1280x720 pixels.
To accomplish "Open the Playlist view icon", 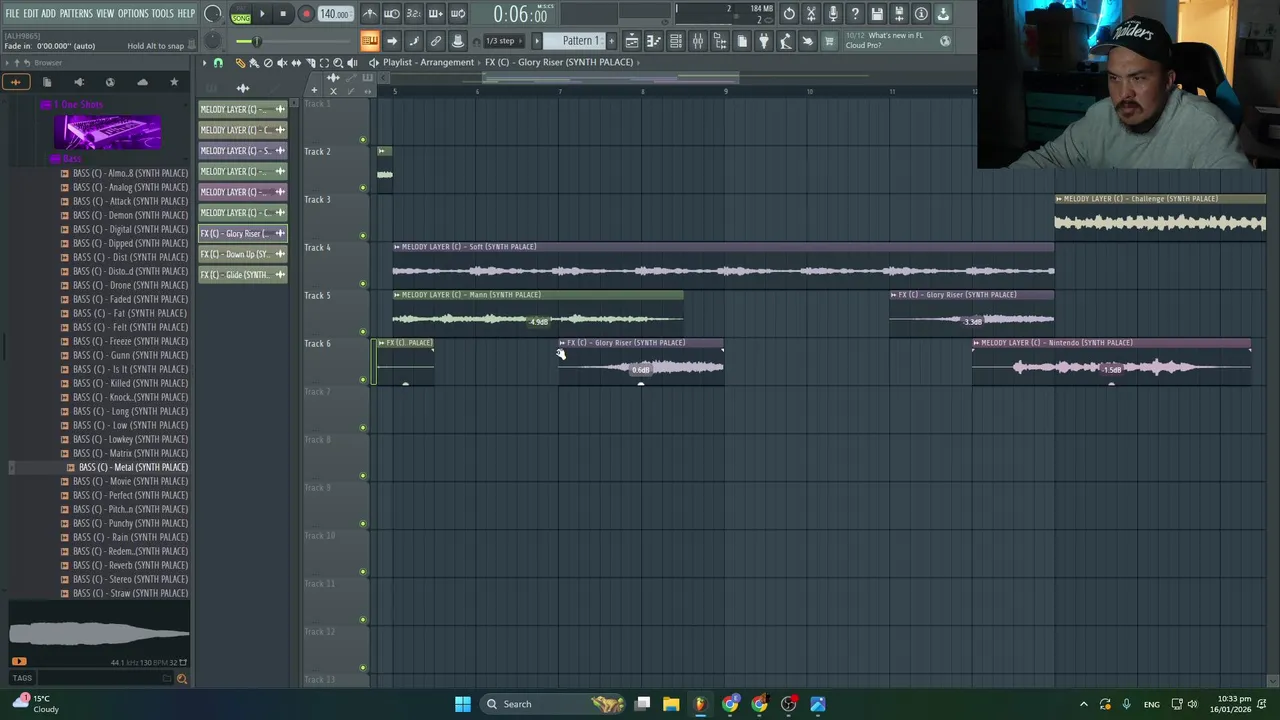I will (632, 41).
